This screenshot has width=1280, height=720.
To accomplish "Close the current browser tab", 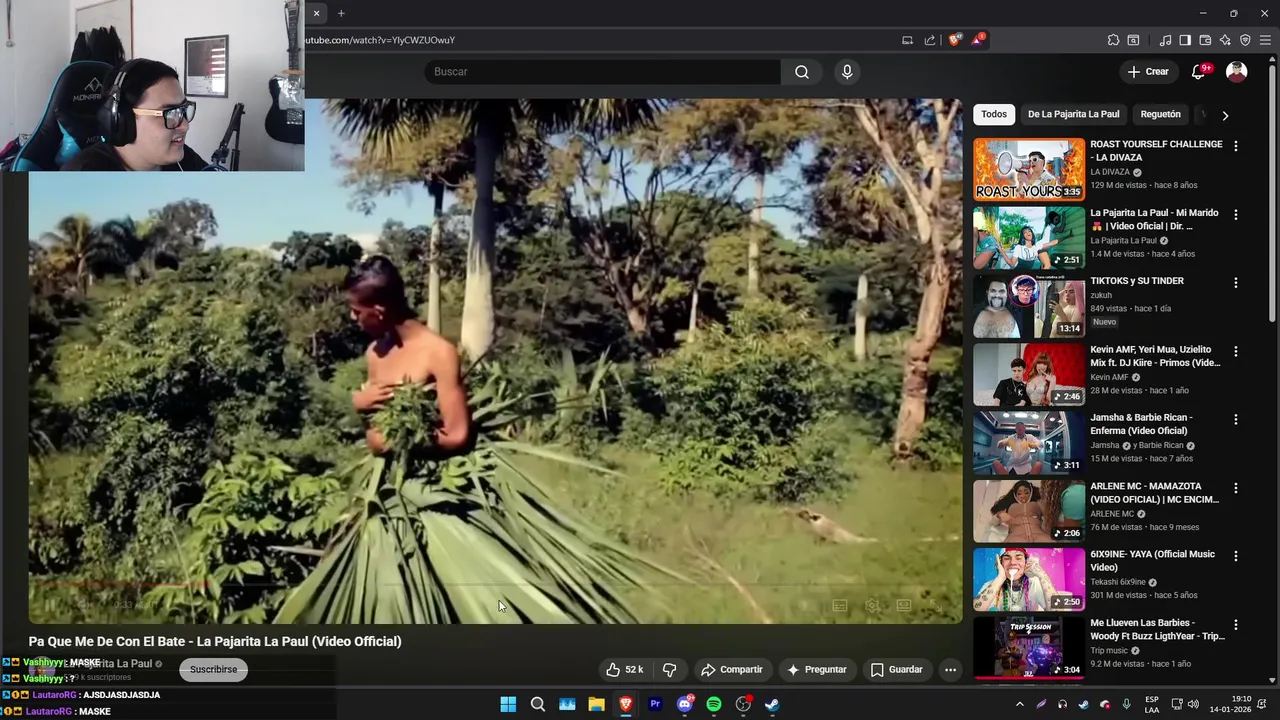I will (x=316, y=13).
